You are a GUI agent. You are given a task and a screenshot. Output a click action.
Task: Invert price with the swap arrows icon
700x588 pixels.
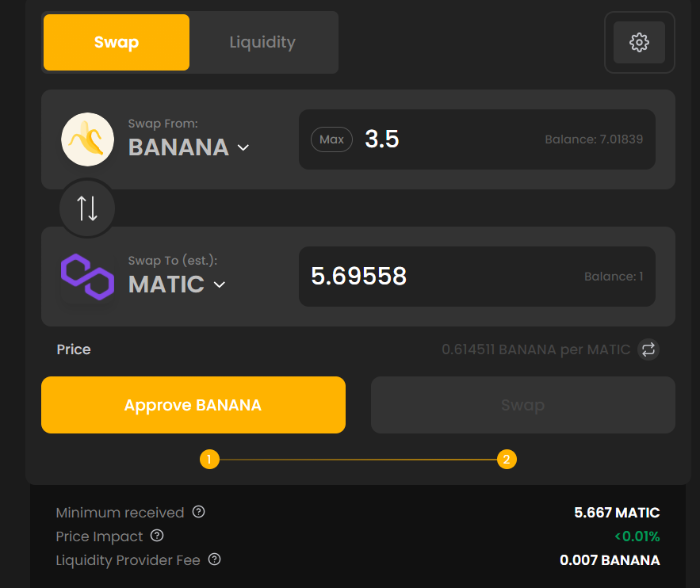[648, 349]
